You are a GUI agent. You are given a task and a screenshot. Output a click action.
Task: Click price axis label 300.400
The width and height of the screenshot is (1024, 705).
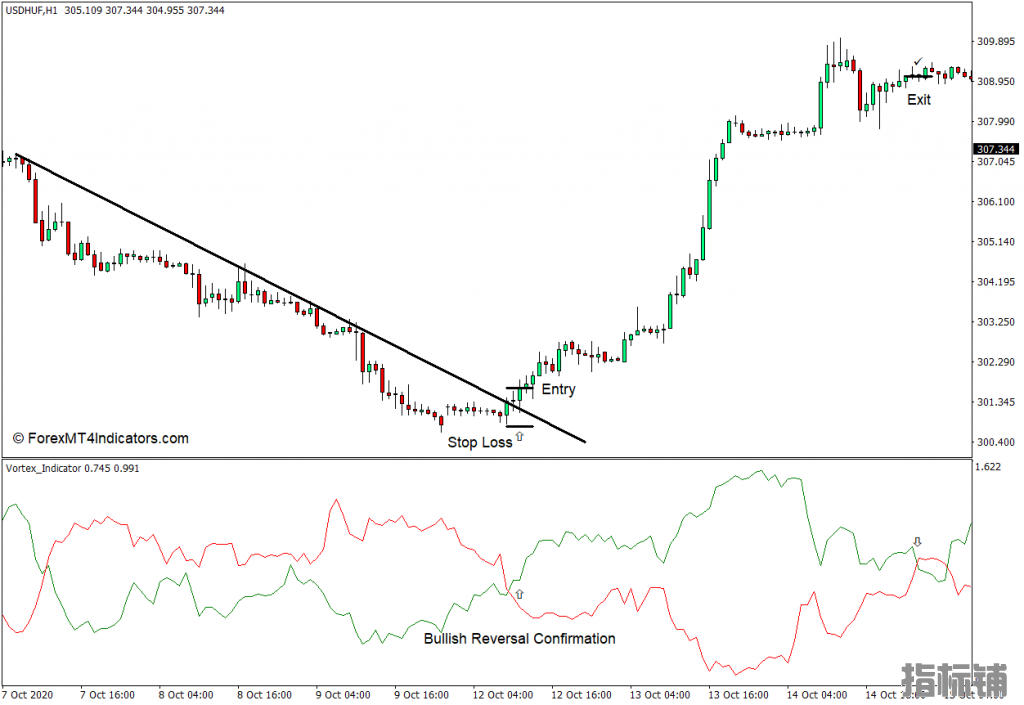[x=996, y=442]
